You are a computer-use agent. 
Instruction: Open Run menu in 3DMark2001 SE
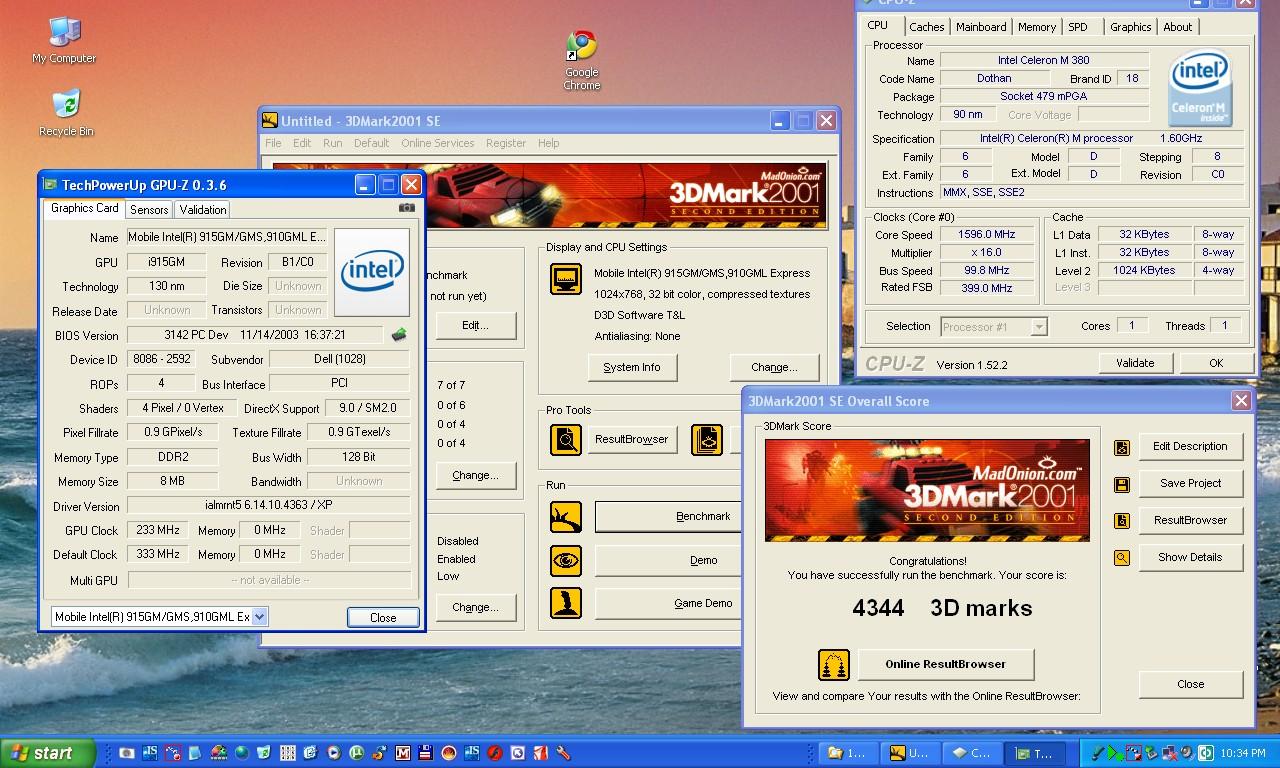[x=333, y=143]
